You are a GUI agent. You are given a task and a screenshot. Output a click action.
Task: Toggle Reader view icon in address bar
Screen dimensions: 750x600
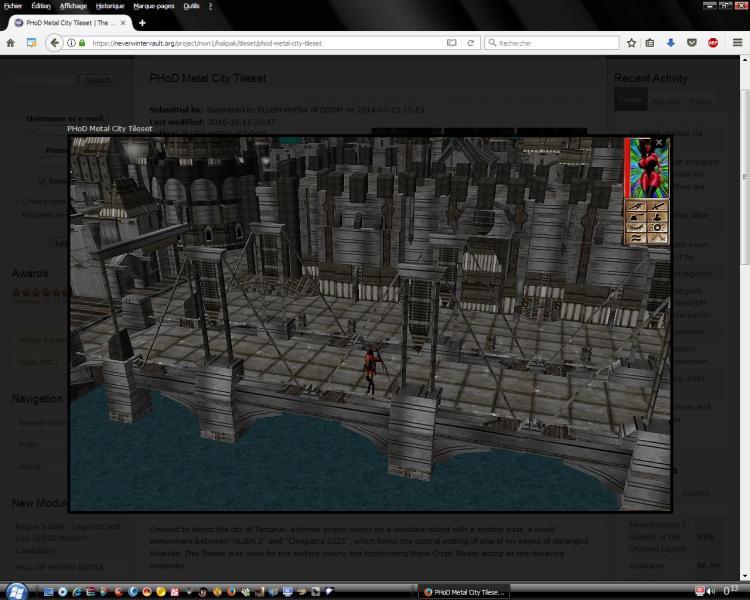(x=452, y=43)
